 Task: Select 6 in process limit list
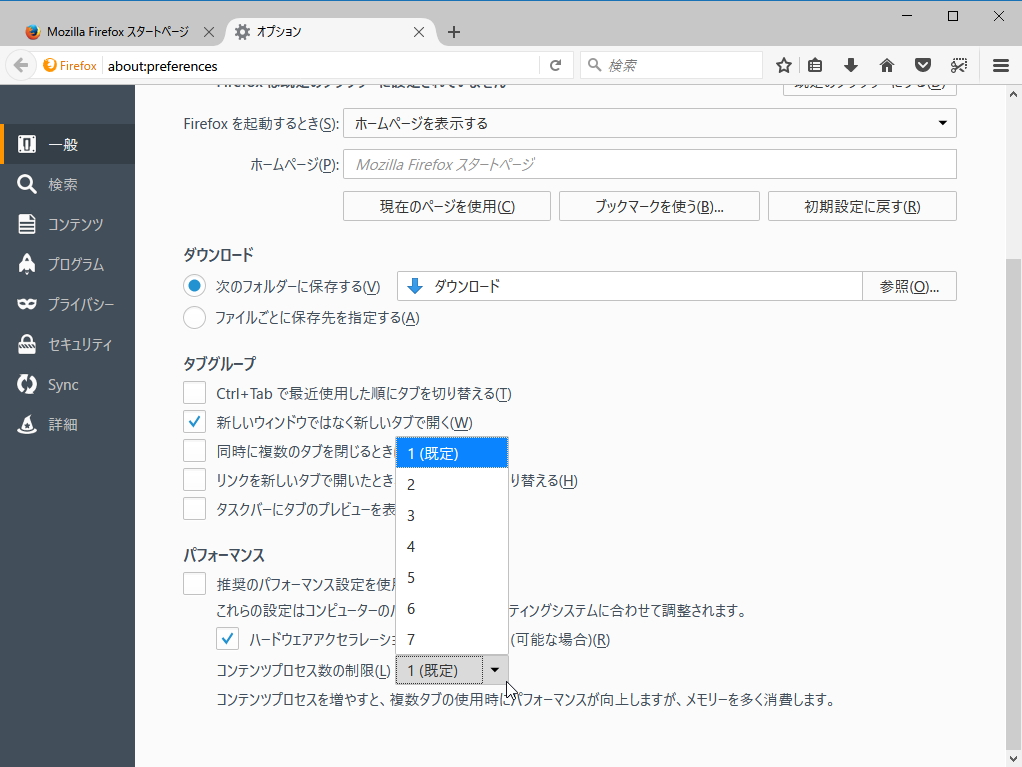[452, 609]
